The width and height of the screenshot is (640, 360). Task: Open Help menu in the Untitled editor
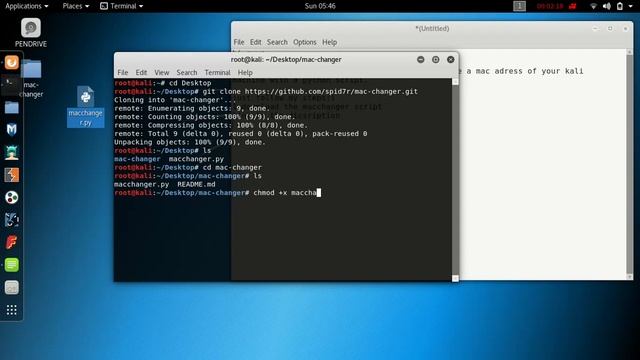(329, 42)
